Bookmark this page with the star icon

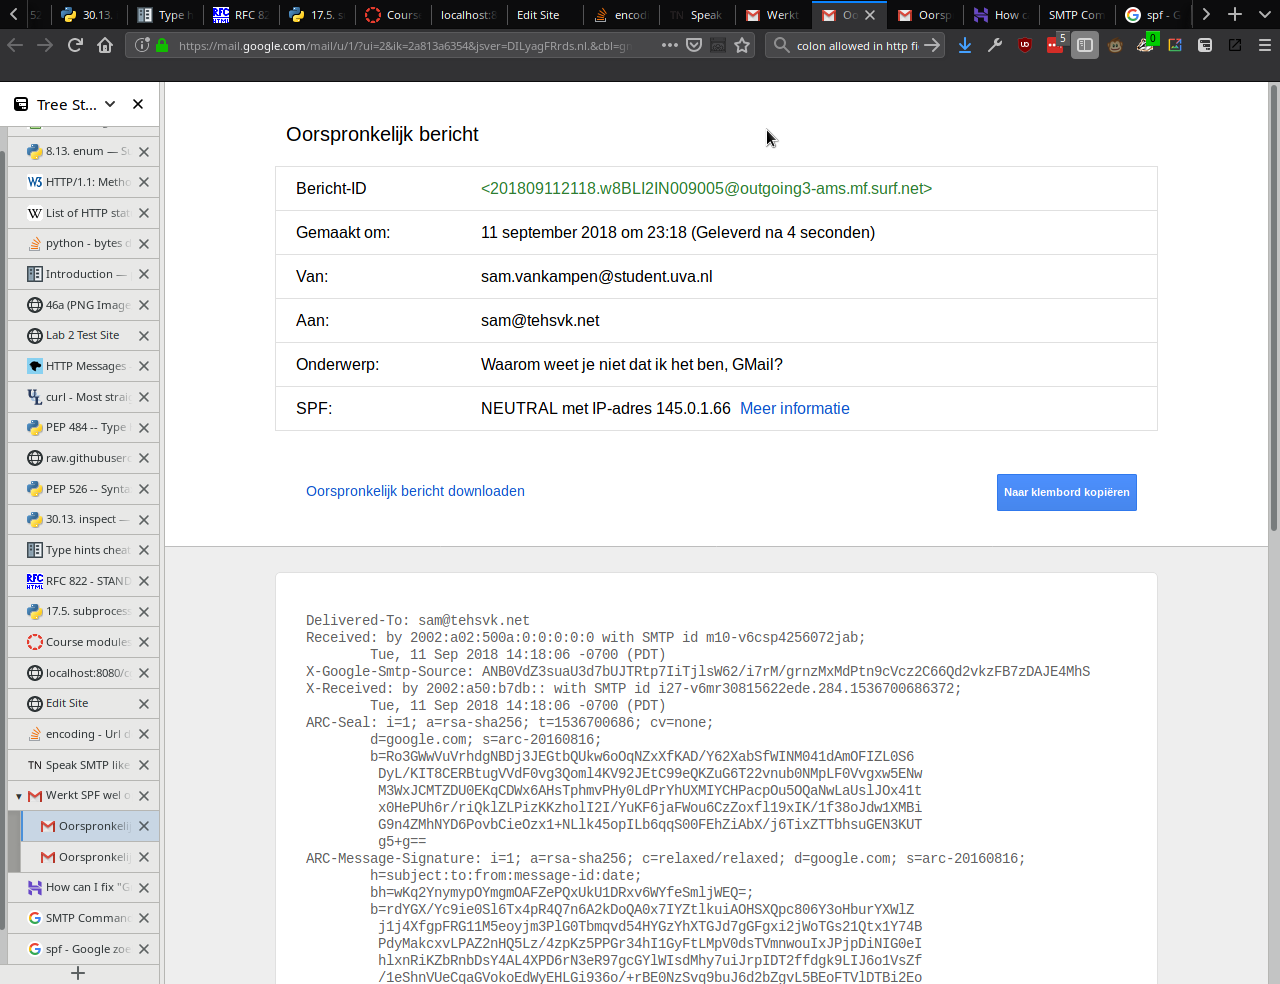(x=742, y=45)
